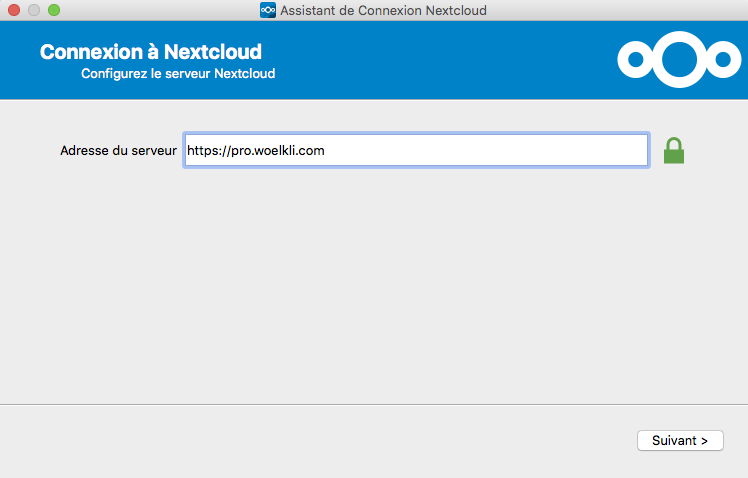The width and height of the screenshot is (748, 478).
Task: Click the left ring of Nextcloud logo
Action: [x=636, y=60]
